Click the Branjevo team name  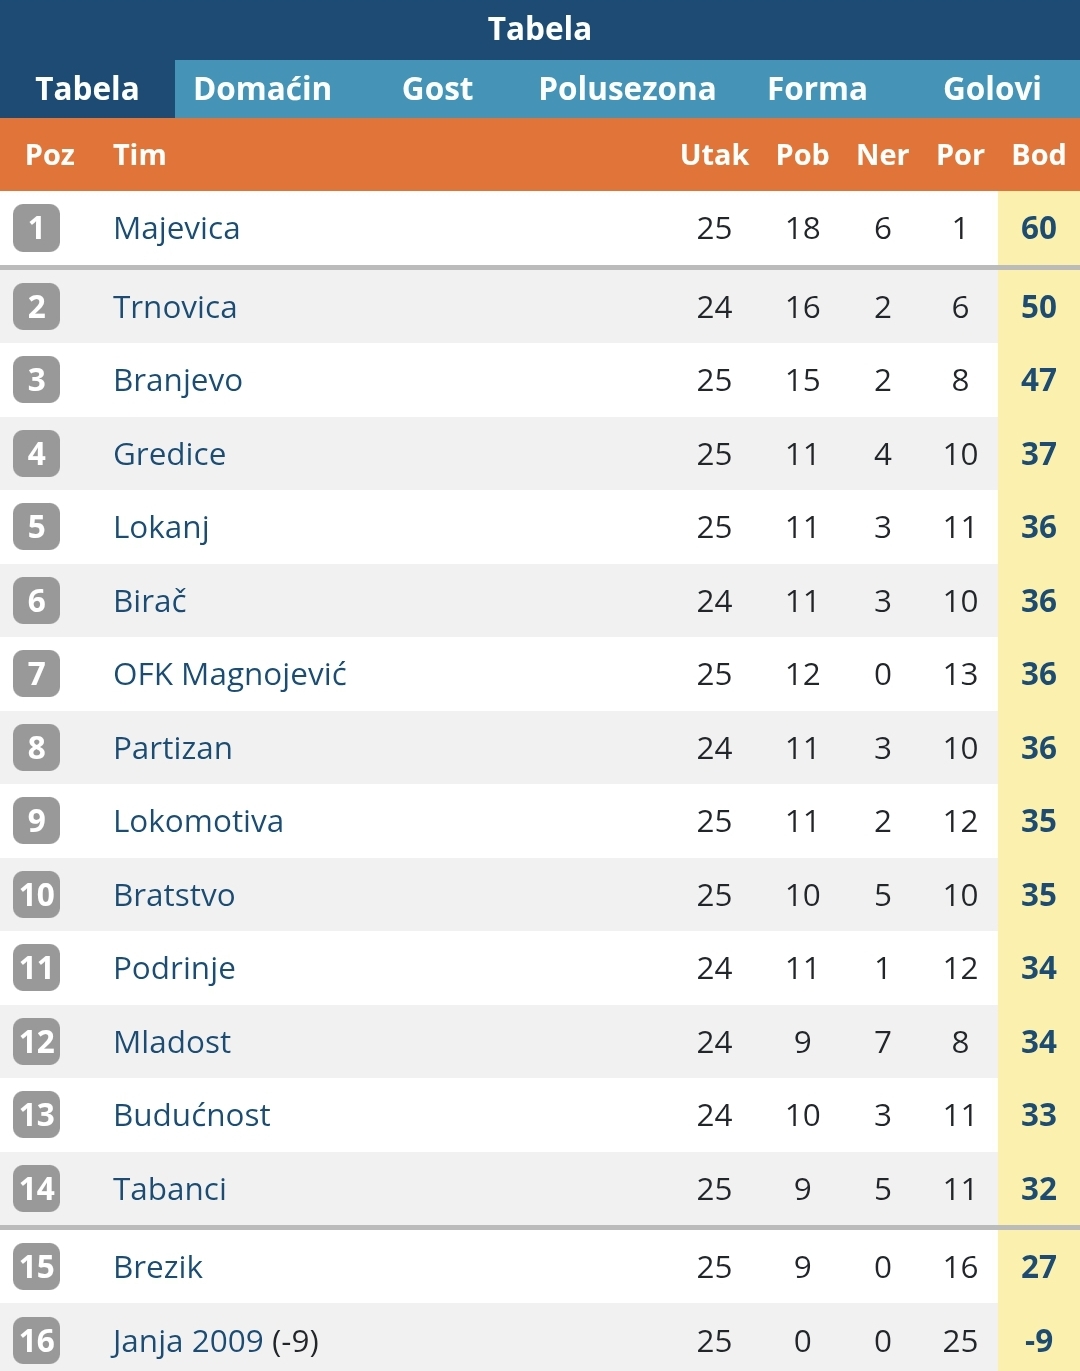(178, 380)
